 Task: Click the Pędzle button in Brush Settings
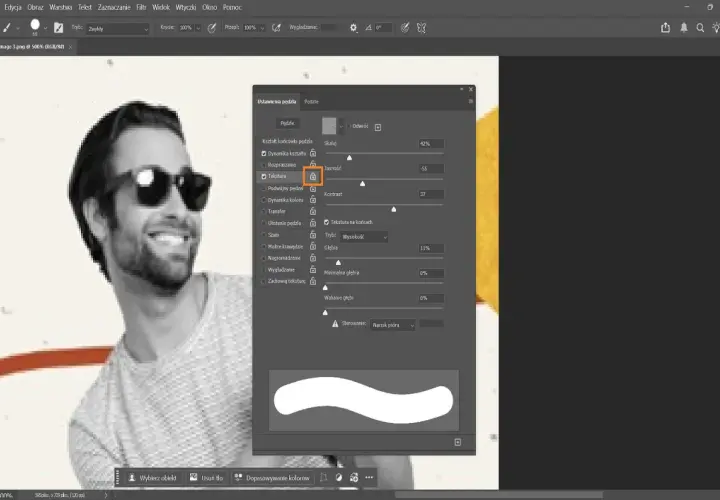(x=287, y=123)
